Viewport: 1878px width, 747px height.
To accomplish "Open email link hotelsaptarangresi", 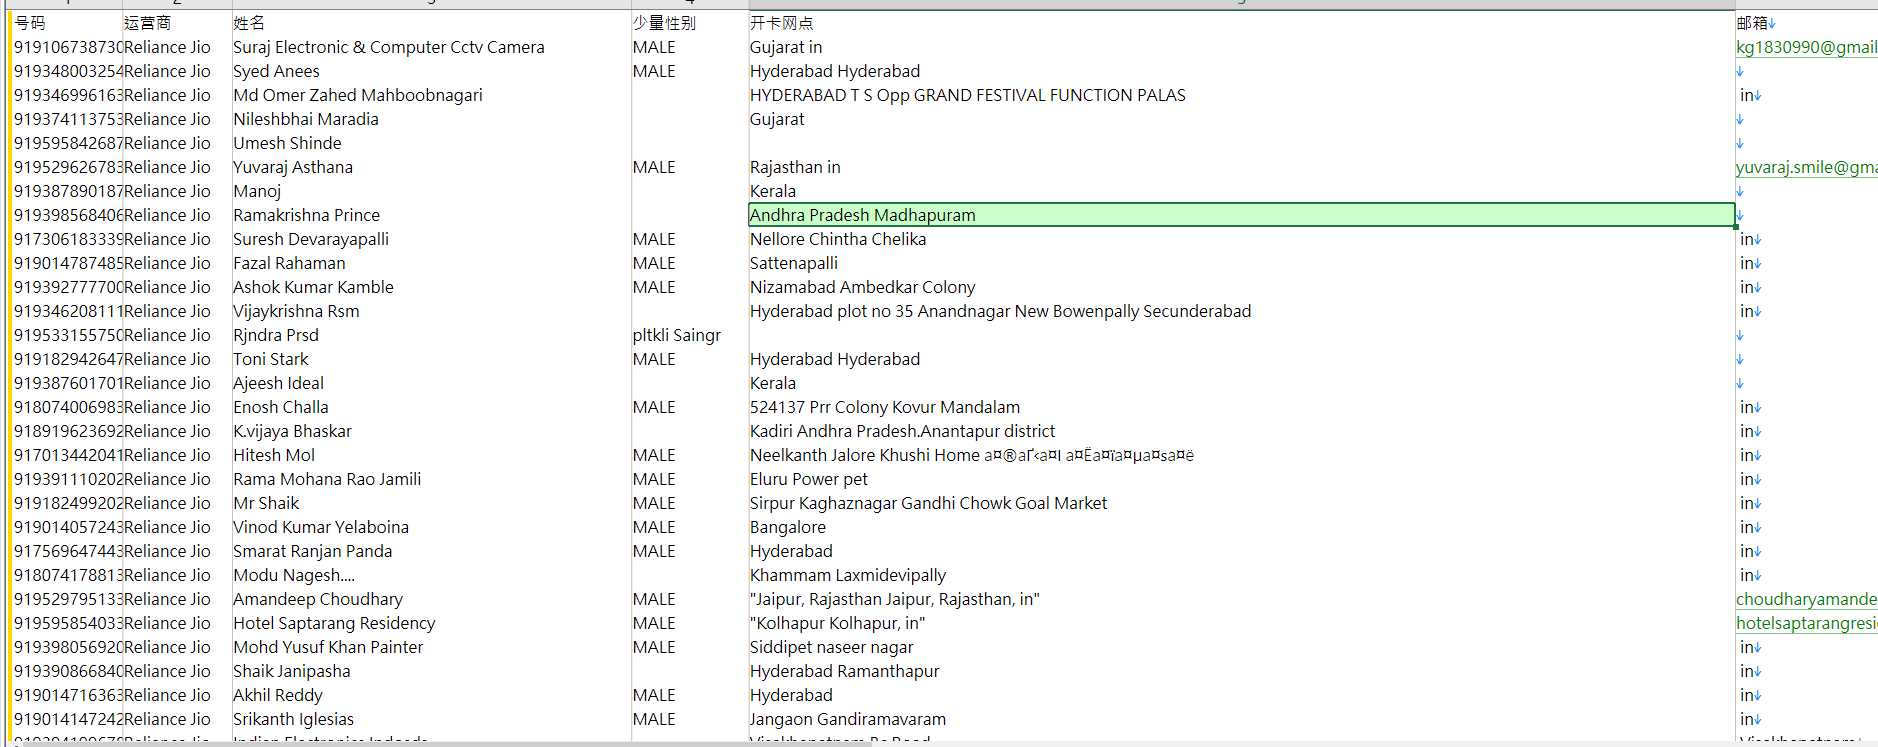I will [1806, 623].
